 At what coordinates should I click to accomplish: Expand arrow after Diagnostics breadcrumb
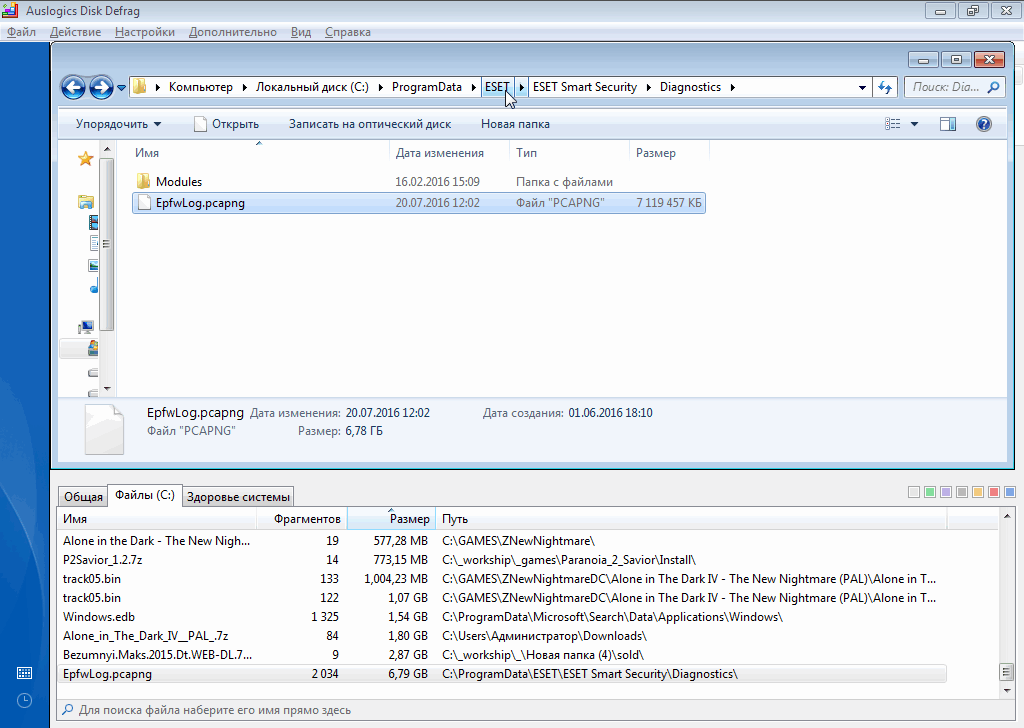(732, 87)
